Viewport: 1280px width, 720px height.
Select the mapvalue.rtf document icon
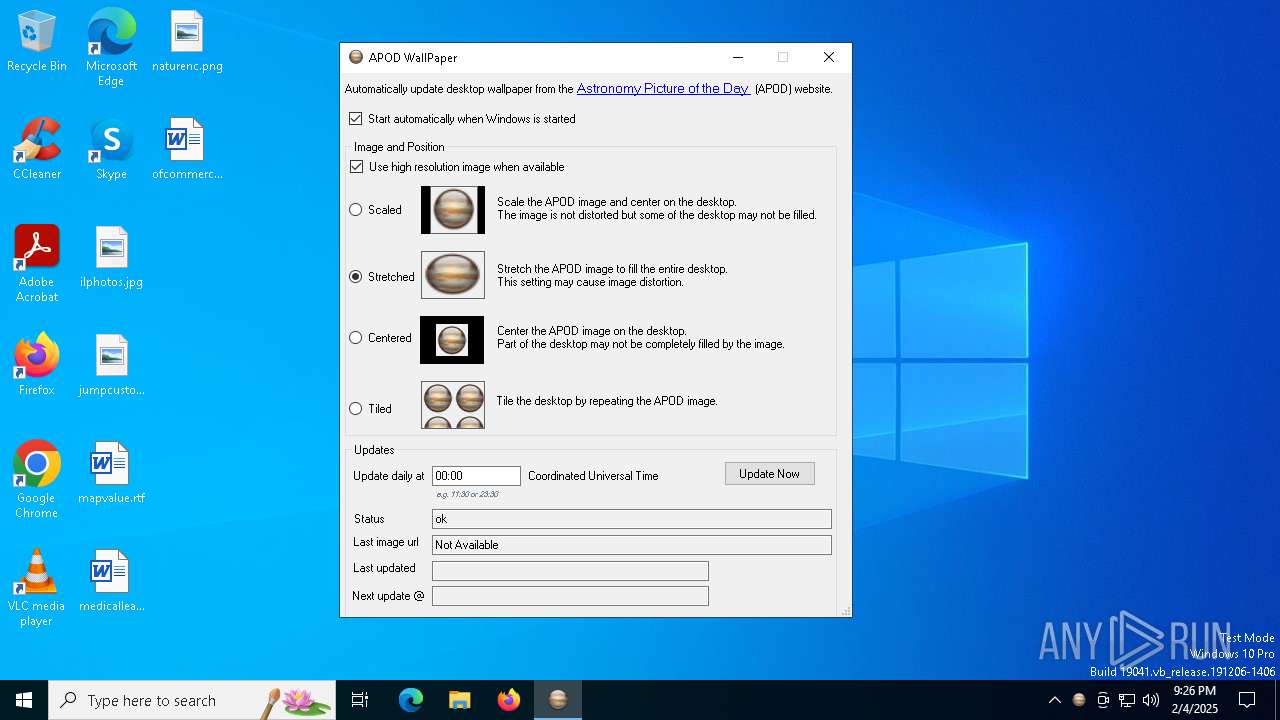[x=111, y=473]
